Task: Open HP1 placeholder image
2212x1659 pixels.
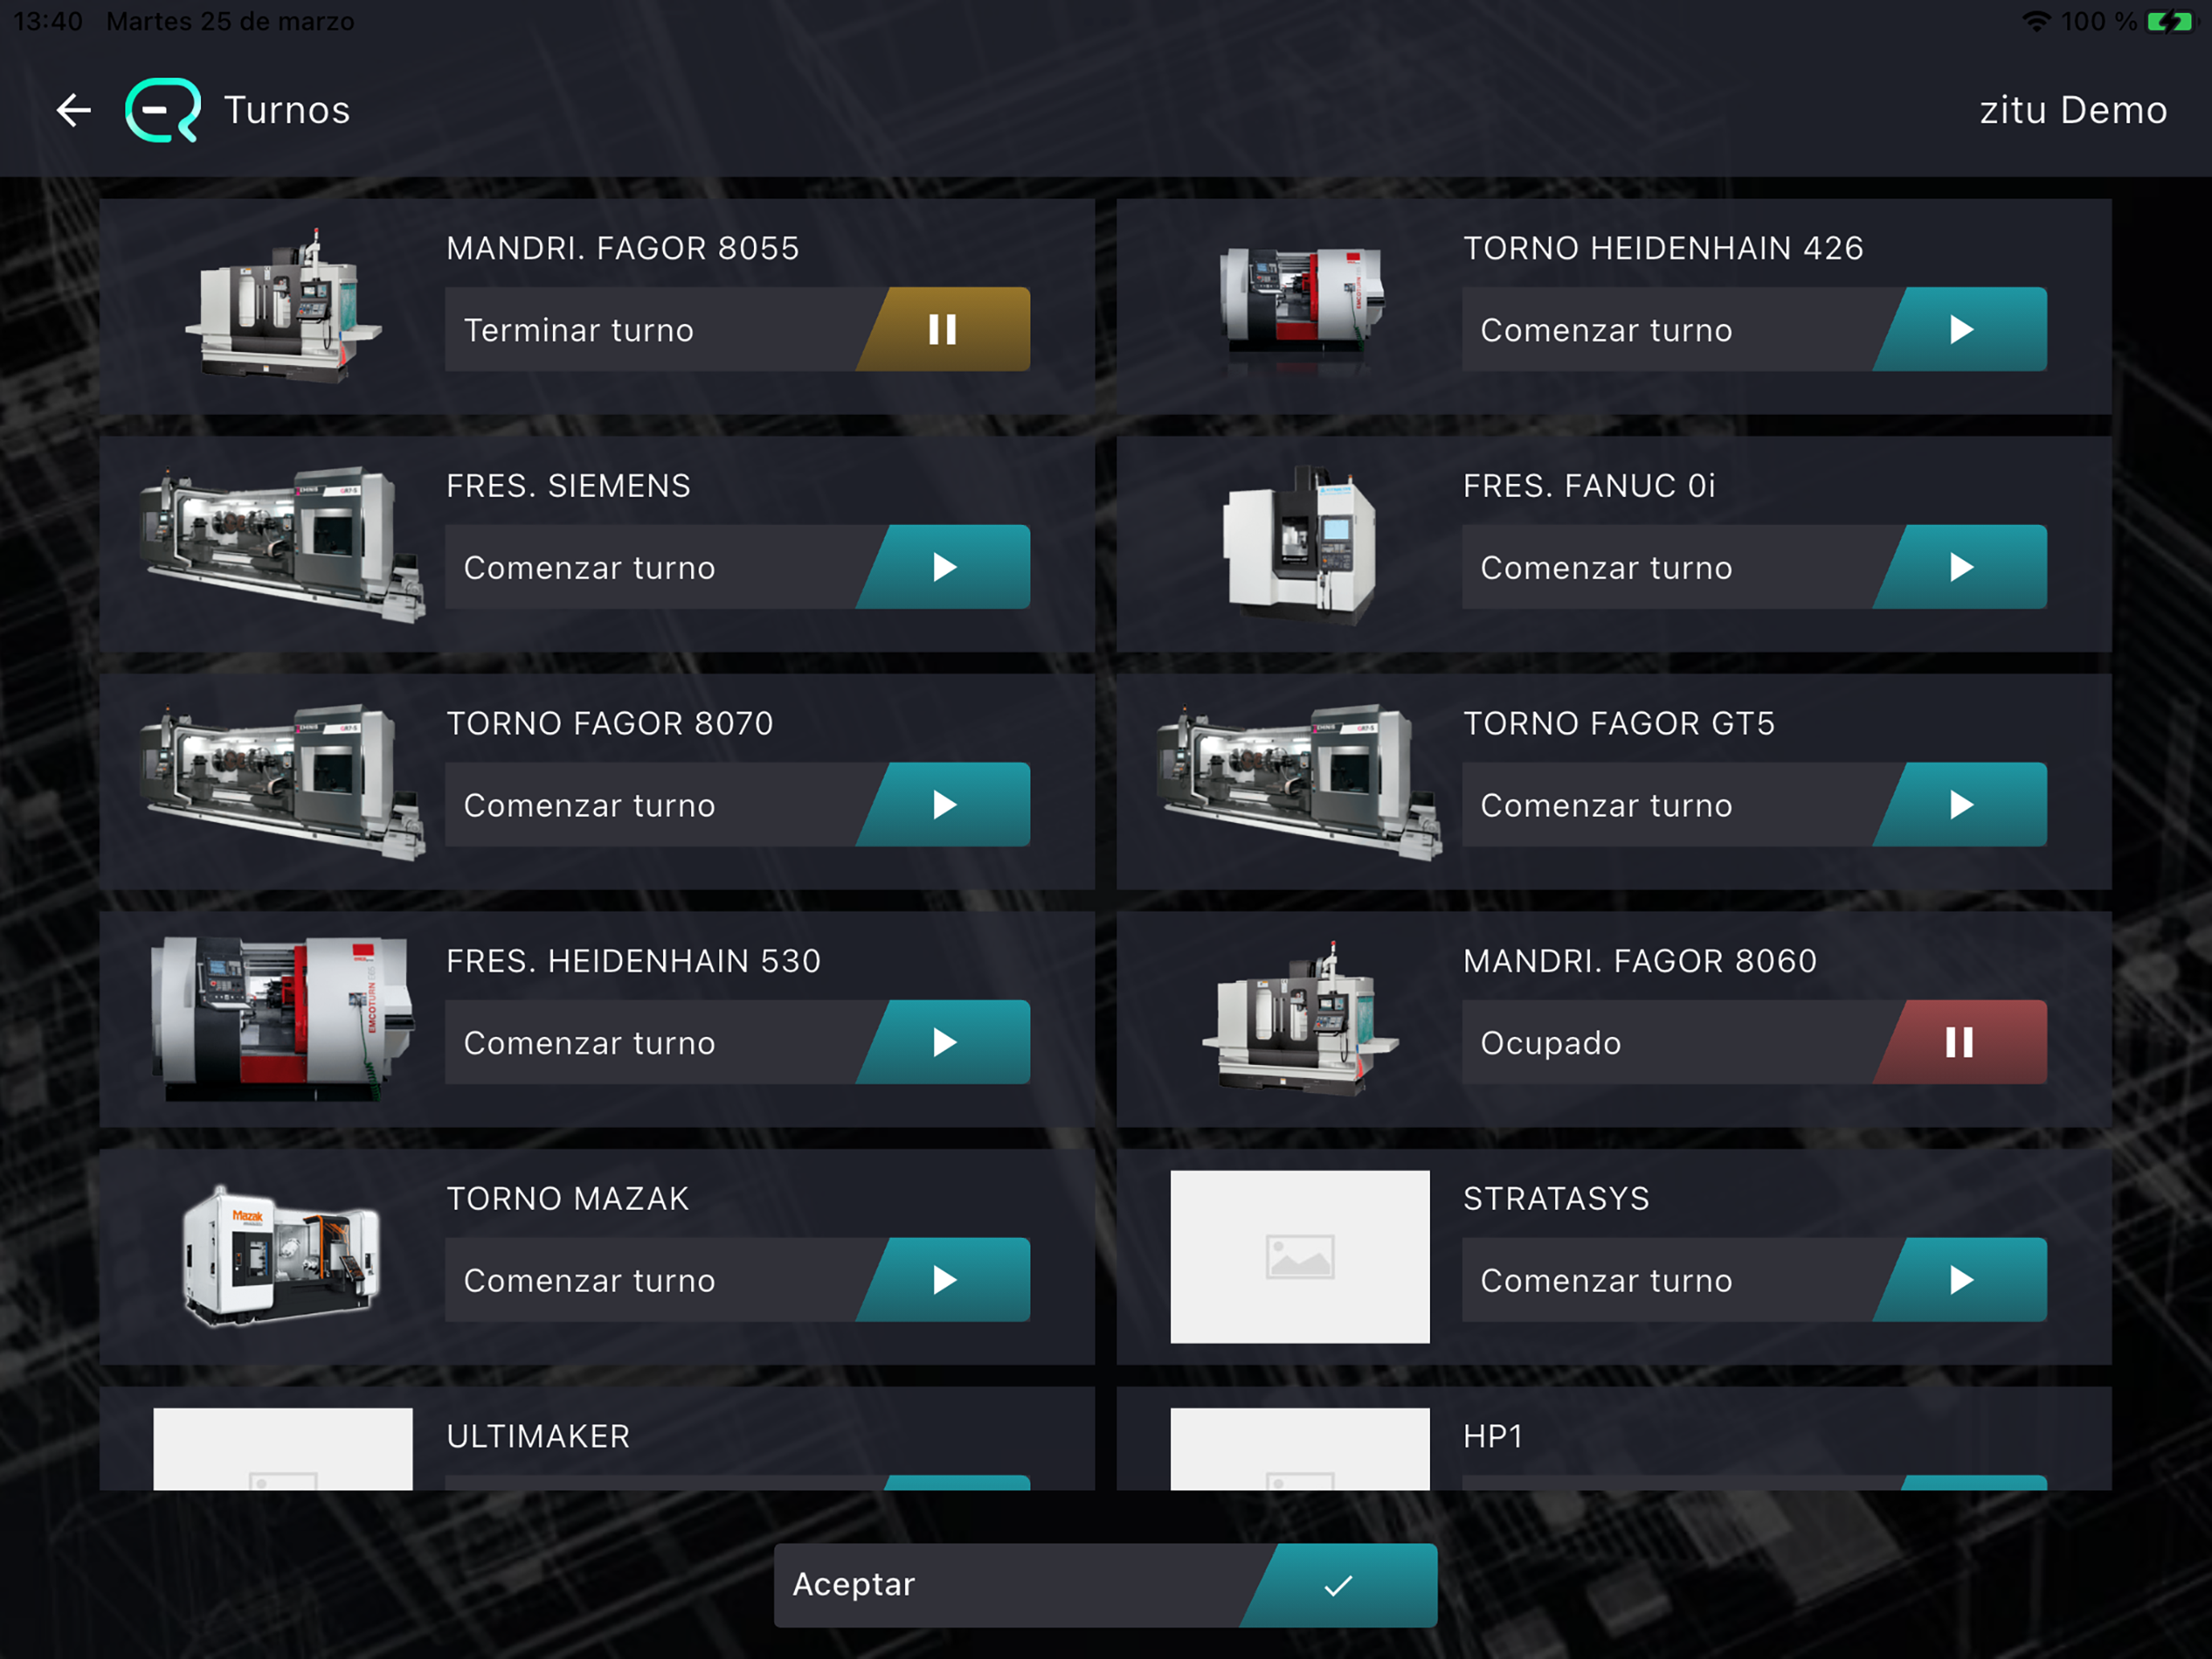Action: tap(1300, 1449)
